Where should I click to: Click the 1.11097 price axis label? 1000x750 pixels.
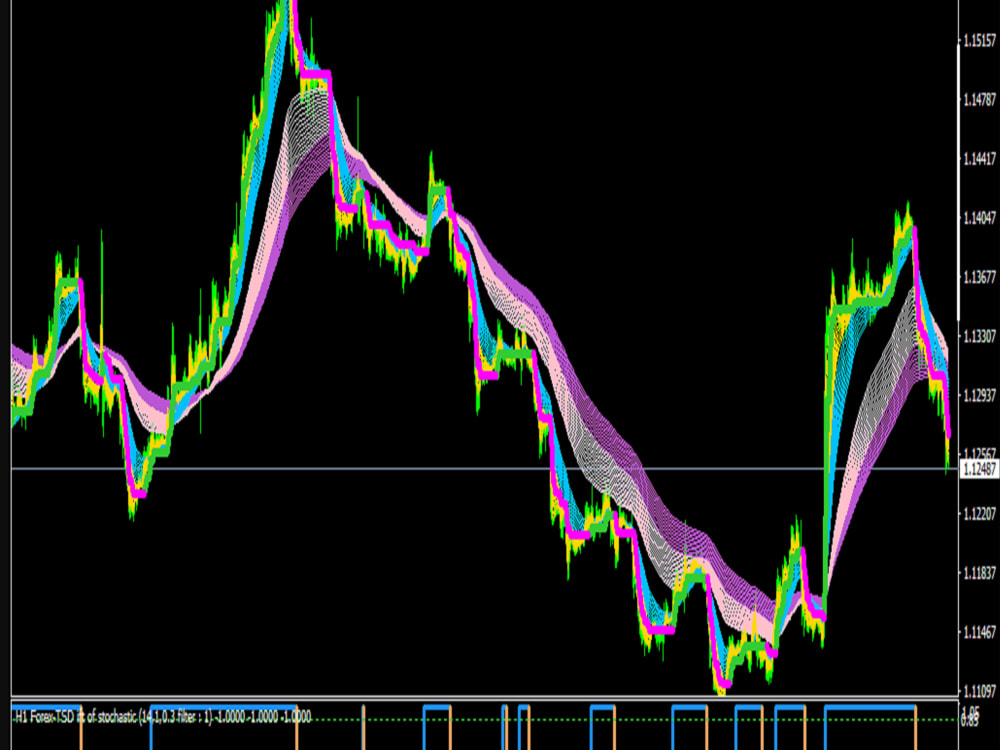[x=980, y=691]
